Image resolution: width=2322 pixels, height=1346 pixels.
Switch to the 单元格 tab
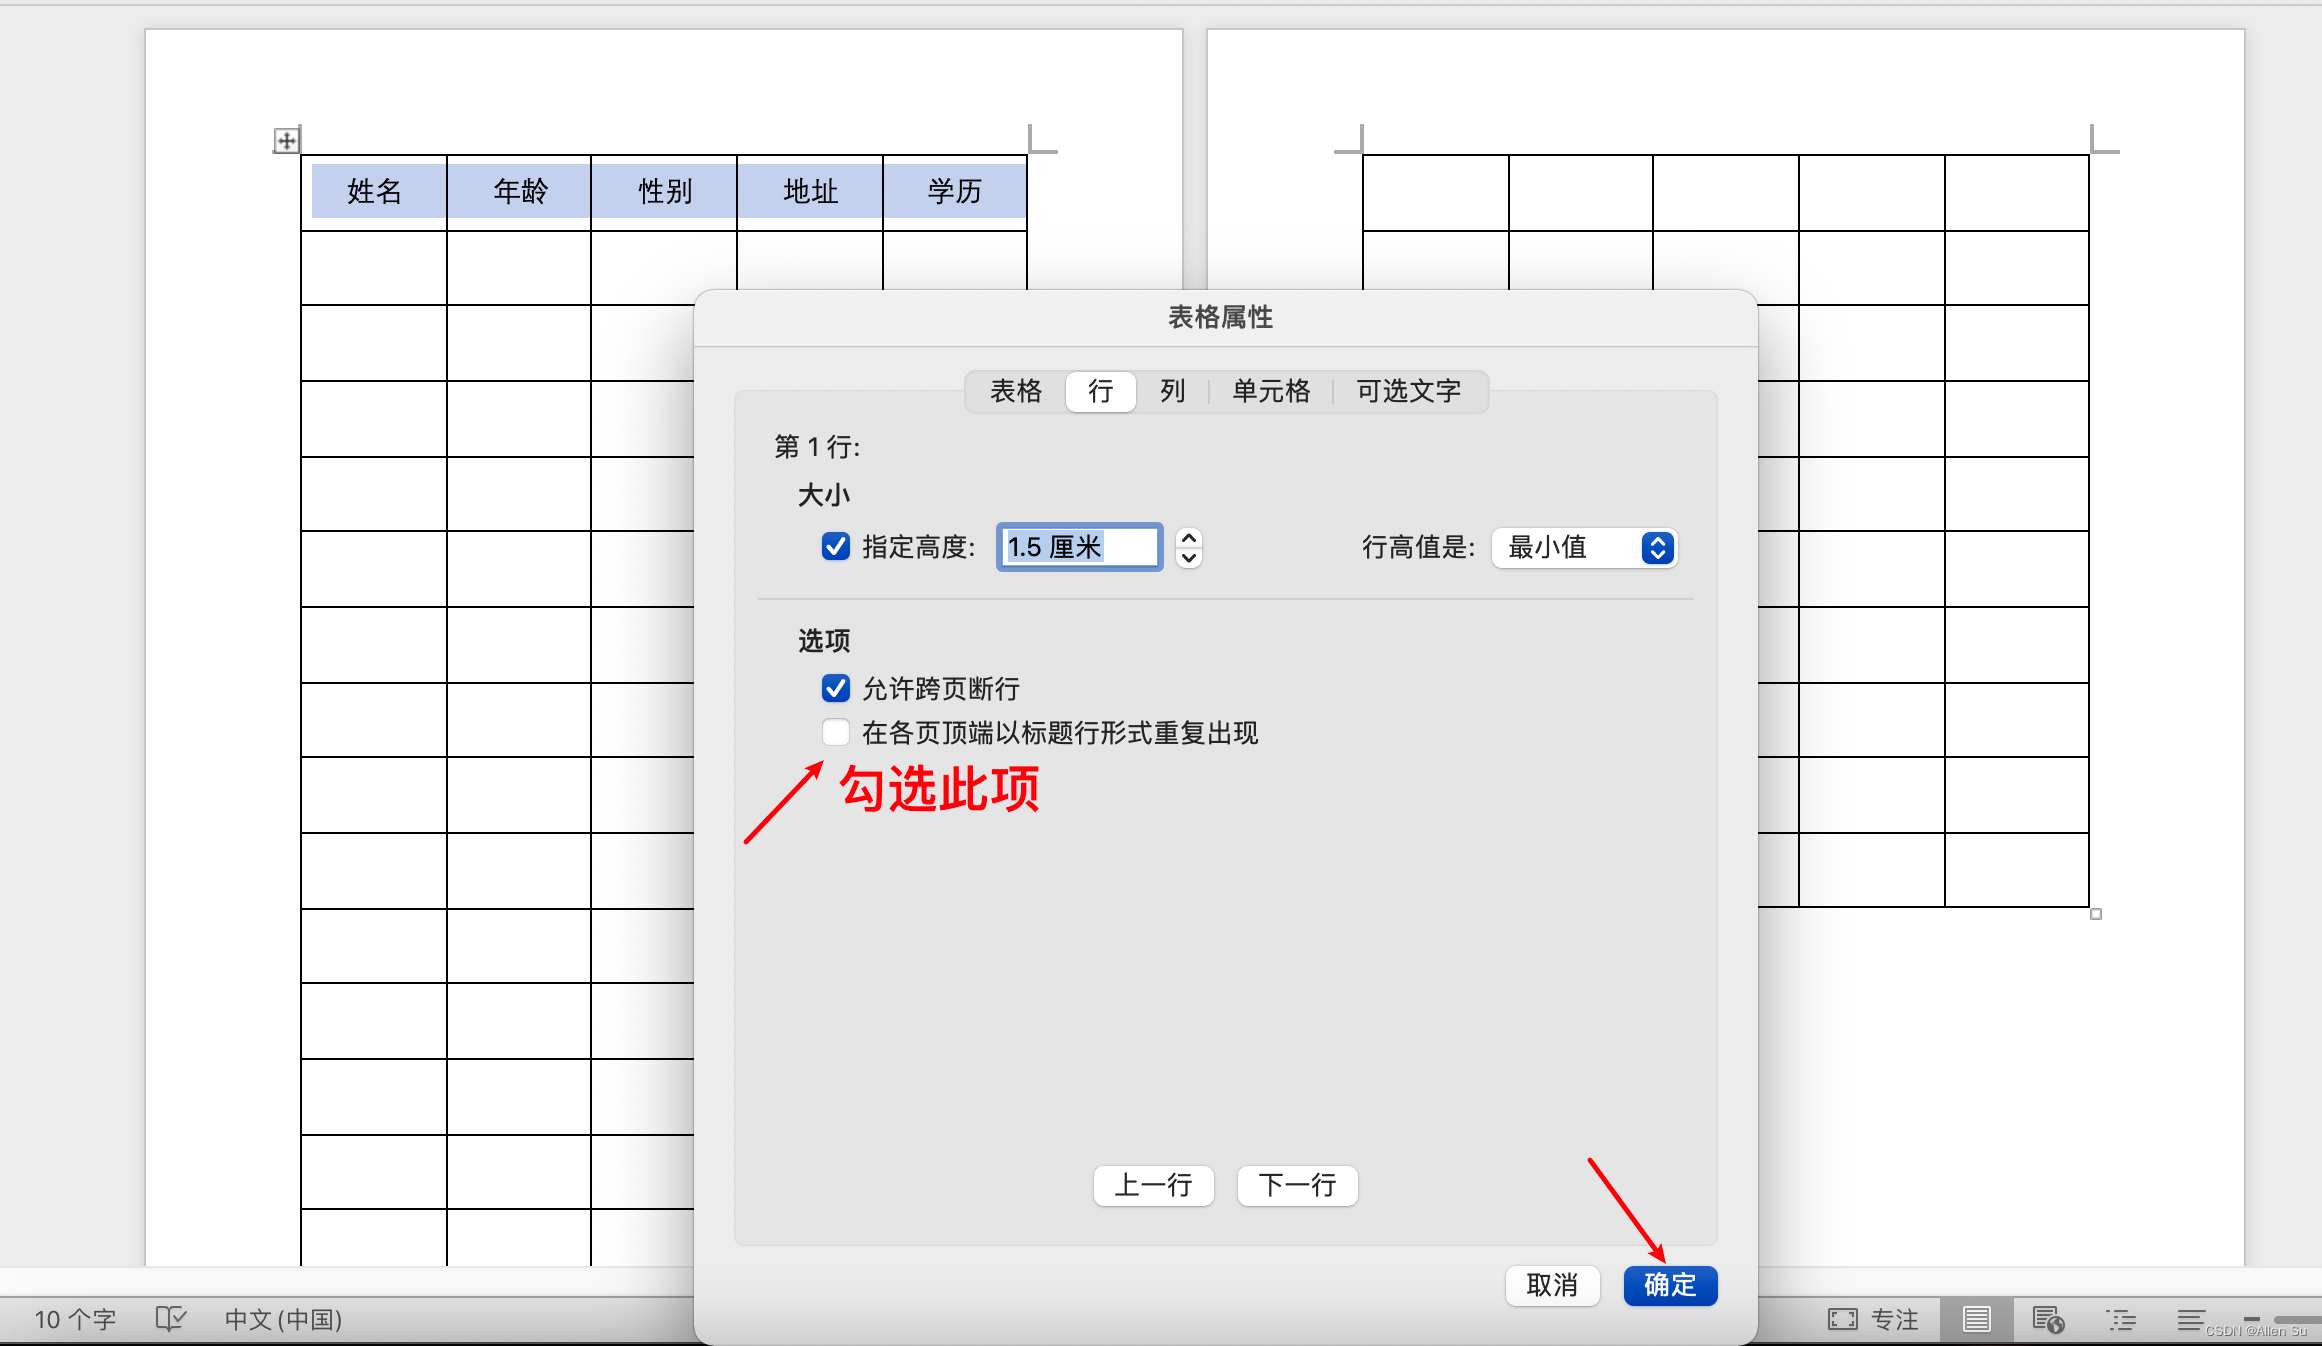click(1270, 391)
